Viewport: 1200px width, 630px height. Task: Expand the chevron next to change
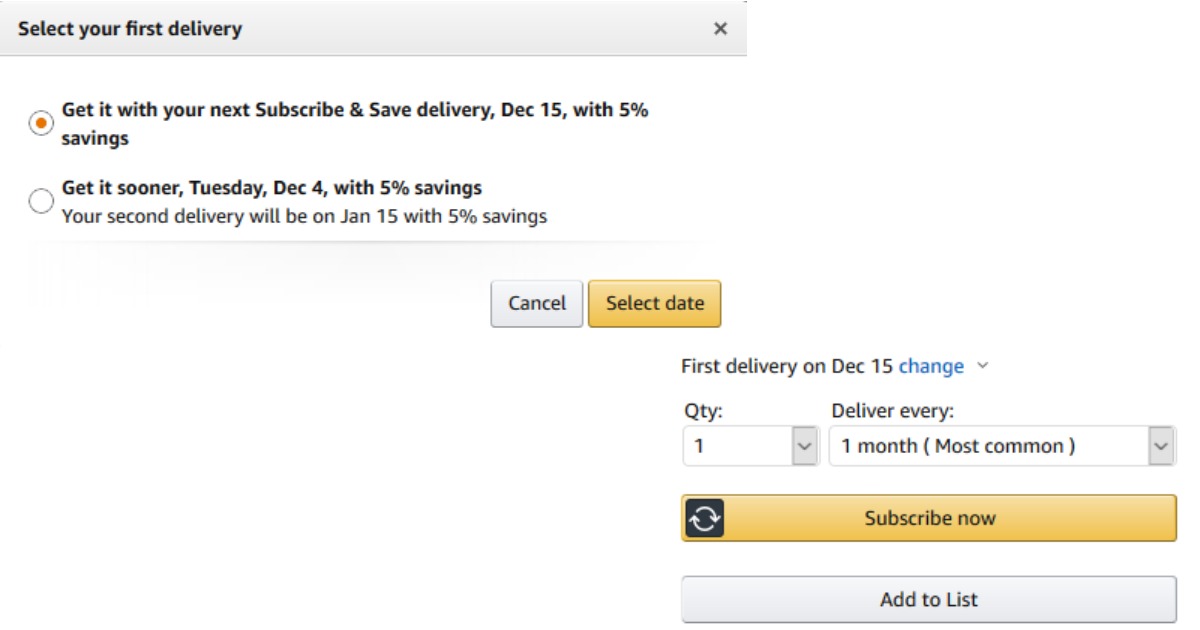click(x=982, y=366)
